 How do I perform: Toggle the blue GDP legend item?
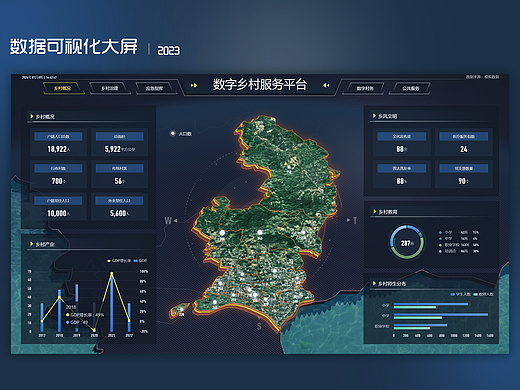coord(140,261)
